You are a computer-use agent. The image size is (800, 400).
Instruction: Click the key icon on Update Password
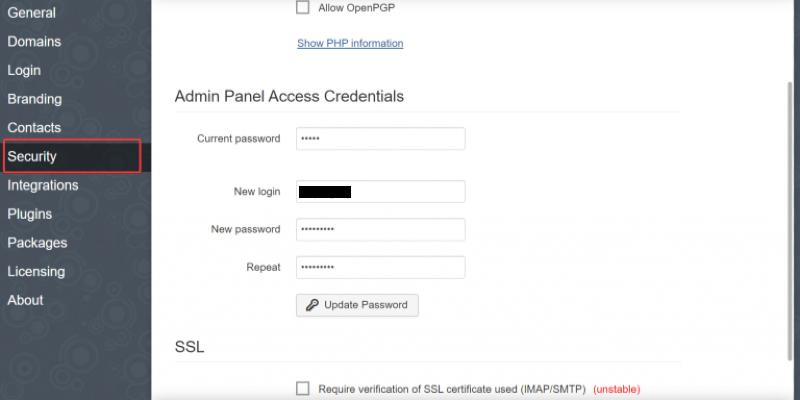[x=312, y=305]
